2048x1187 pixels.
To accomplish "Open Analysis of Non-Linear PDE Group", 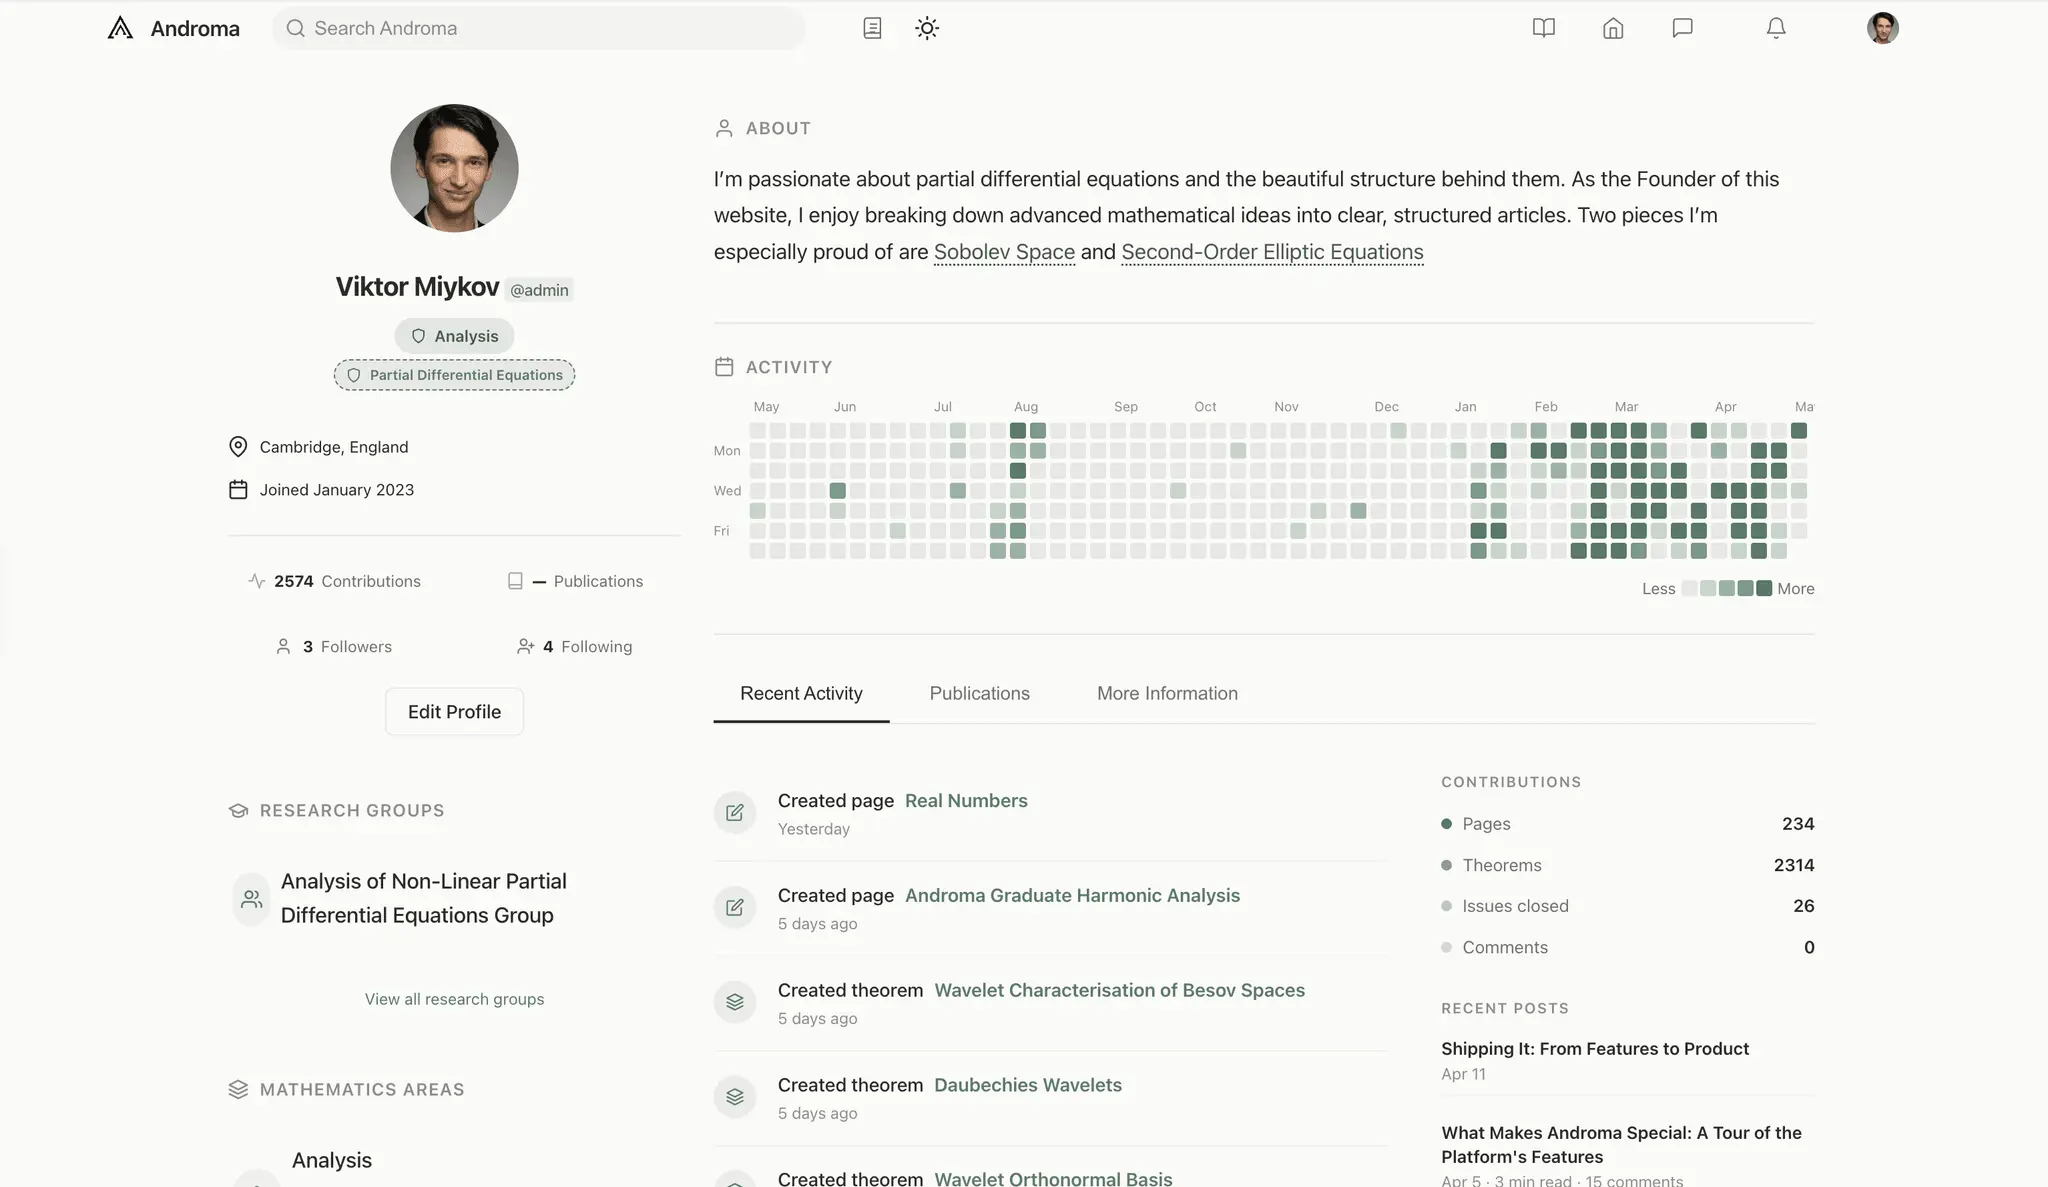I will [x=424, y=898].
